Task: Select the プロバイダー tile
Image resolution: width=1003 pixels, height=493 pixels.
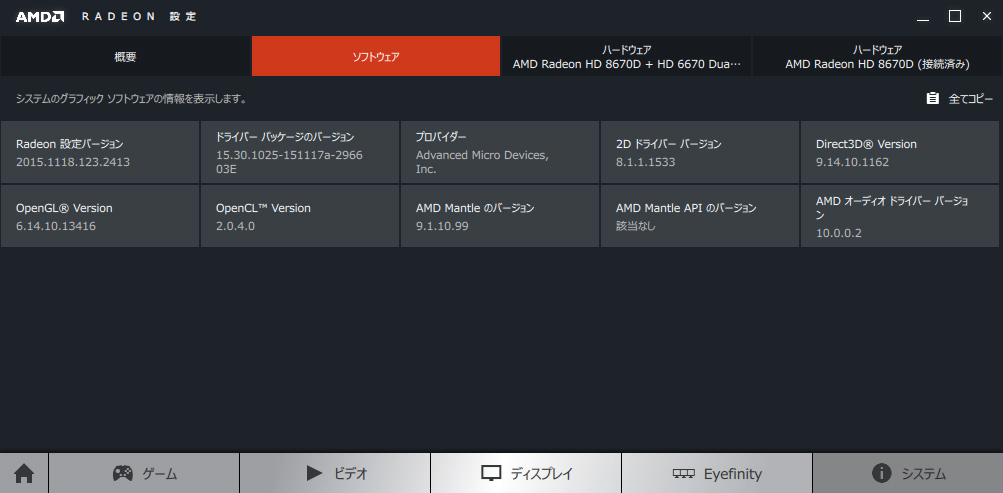Action: tap(500, 152)
